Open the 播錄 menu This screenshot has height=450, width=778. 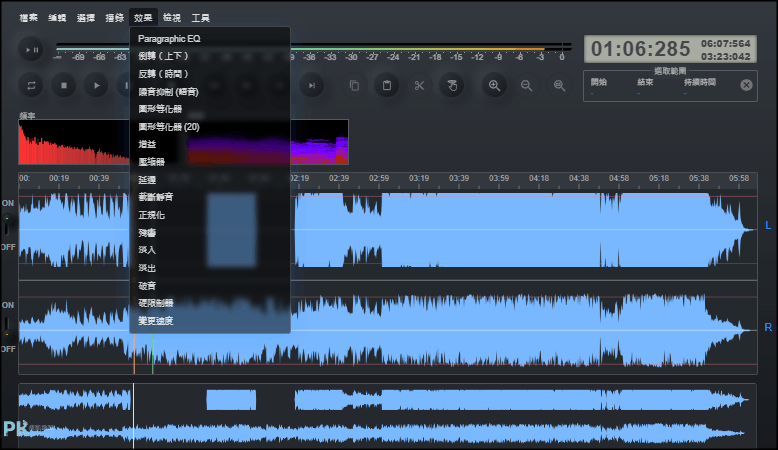pyautogui.click(x=115, y=18)
